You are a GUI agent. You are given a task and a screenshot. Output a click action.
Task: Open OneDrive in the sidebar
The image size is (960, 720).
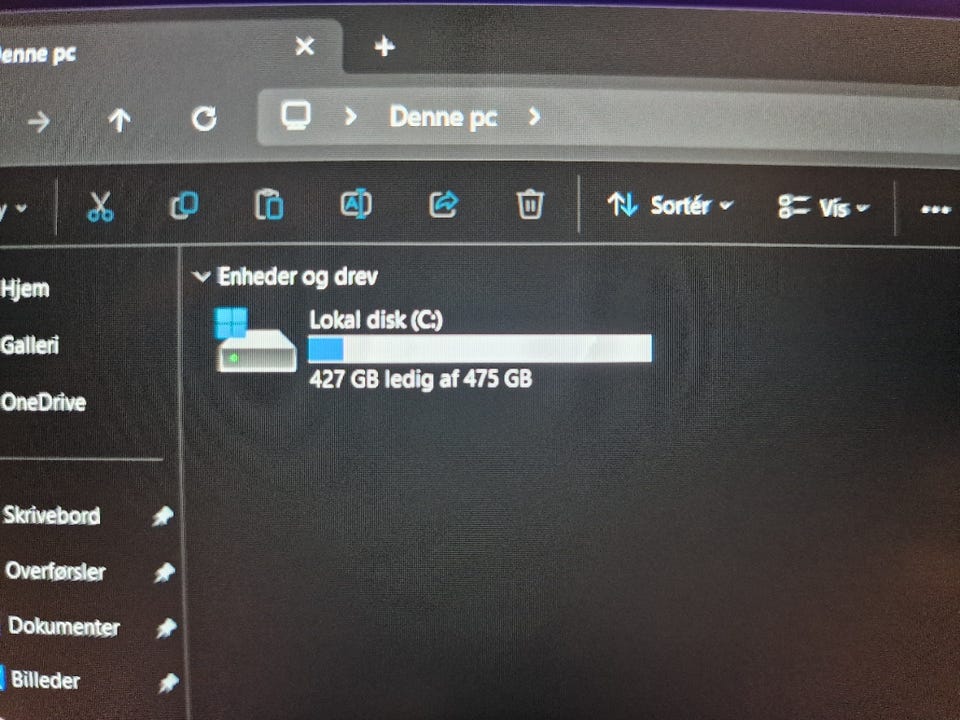tap(43, 402)
